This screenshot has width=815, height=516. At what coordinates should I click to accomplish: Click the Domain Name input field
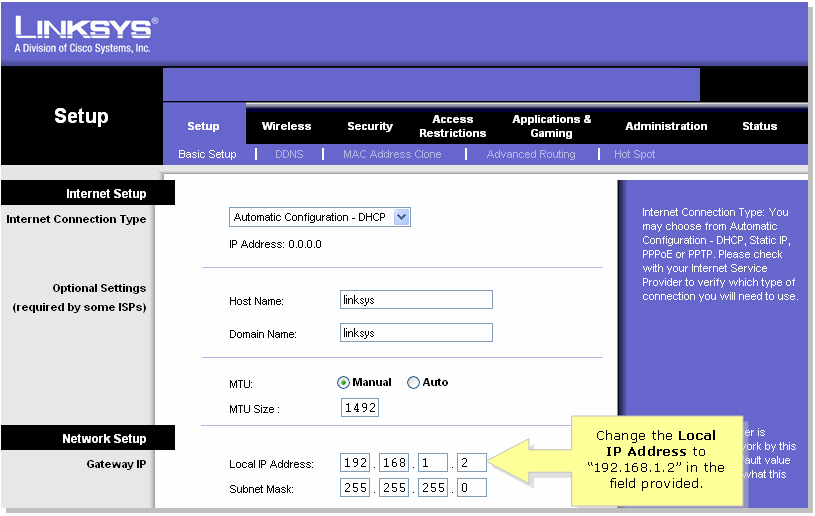click(x=416, y=333)
